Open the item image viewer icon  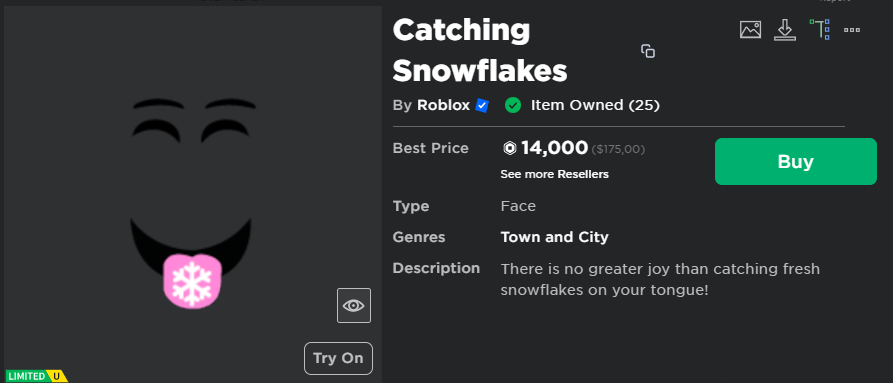click(x=750, y=30)
